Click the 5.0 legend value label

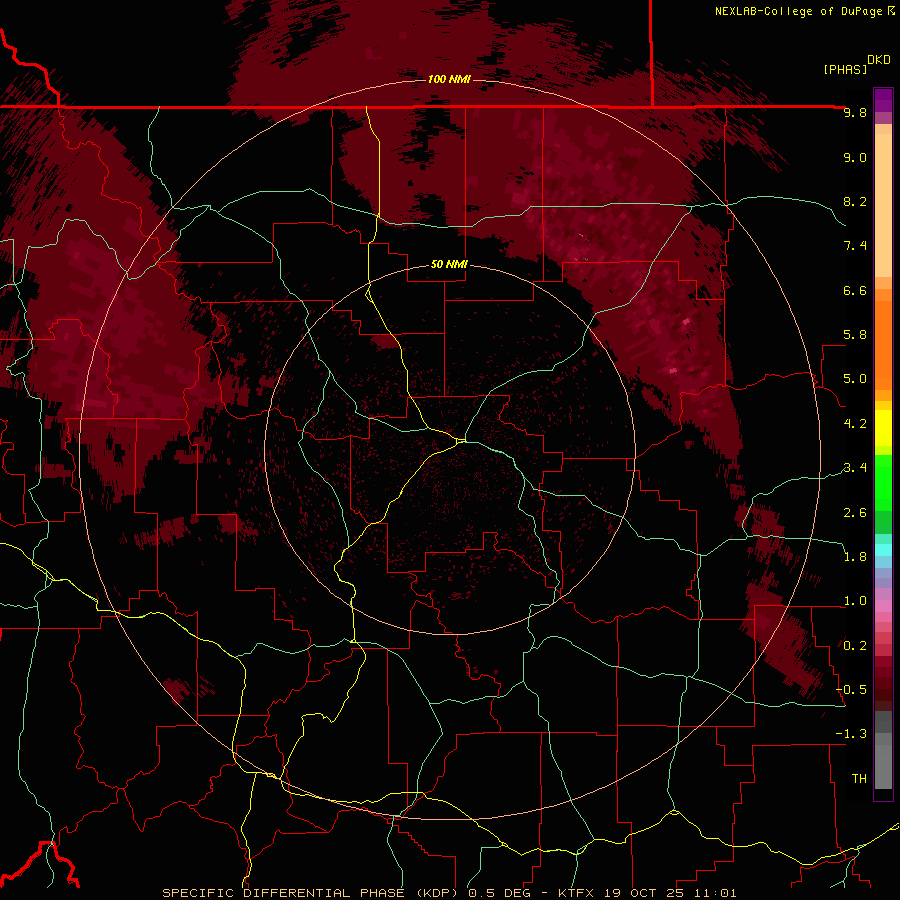tap(855, 379)
